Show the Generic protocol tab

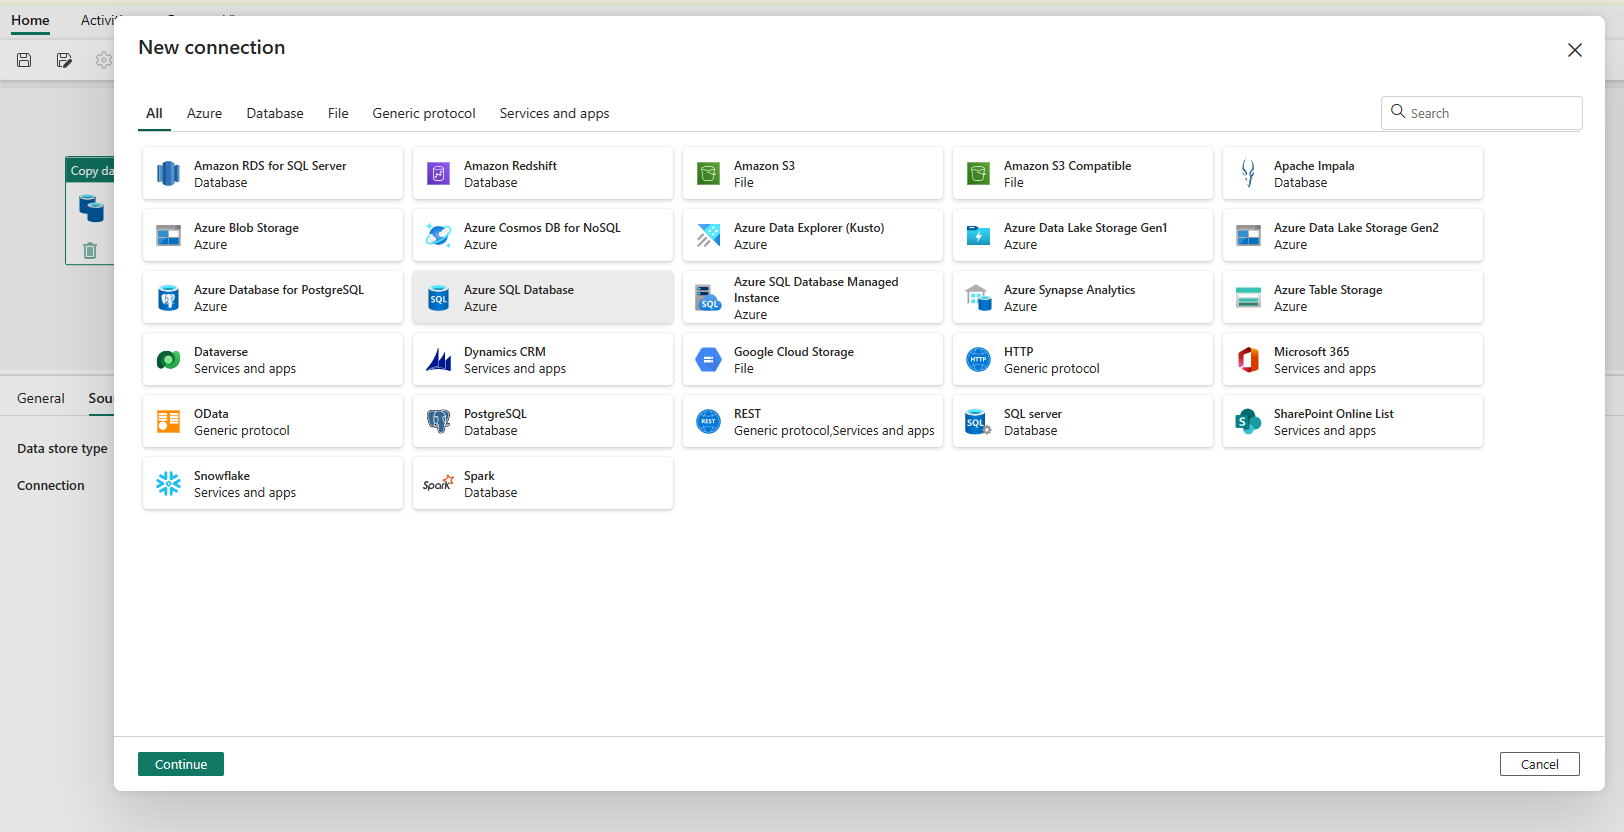pos(424,113)
